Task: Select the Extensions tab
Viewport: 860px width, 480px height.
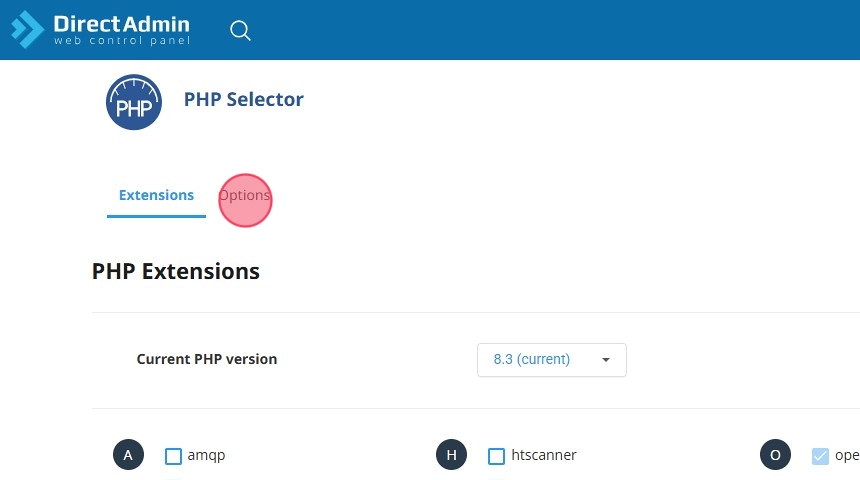Action: coord(156,196)
